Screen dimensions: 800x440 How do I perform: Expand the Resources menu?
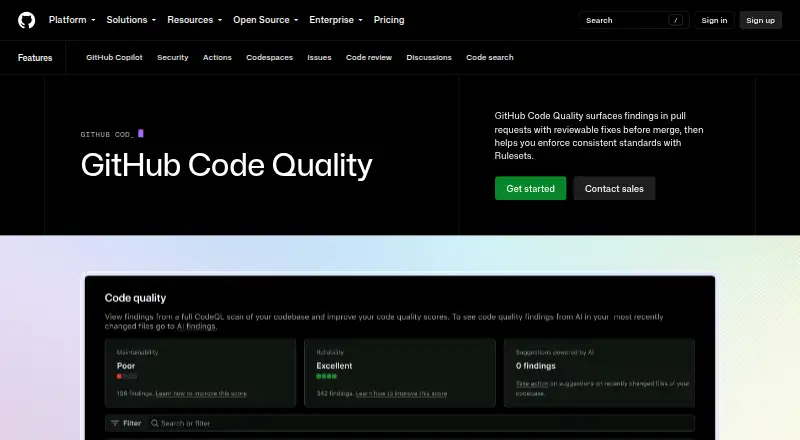tap(194, 20)
